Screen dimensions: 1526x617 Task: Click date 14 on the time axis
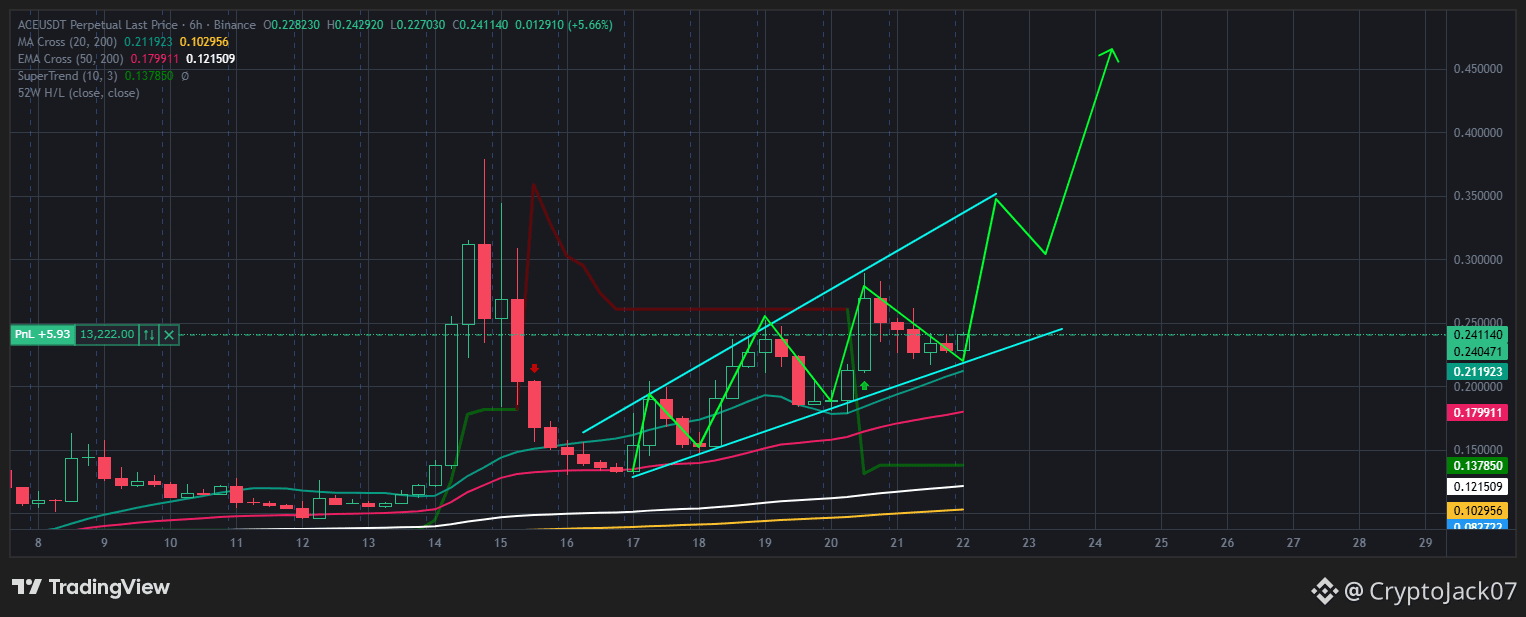click(435, 543)
